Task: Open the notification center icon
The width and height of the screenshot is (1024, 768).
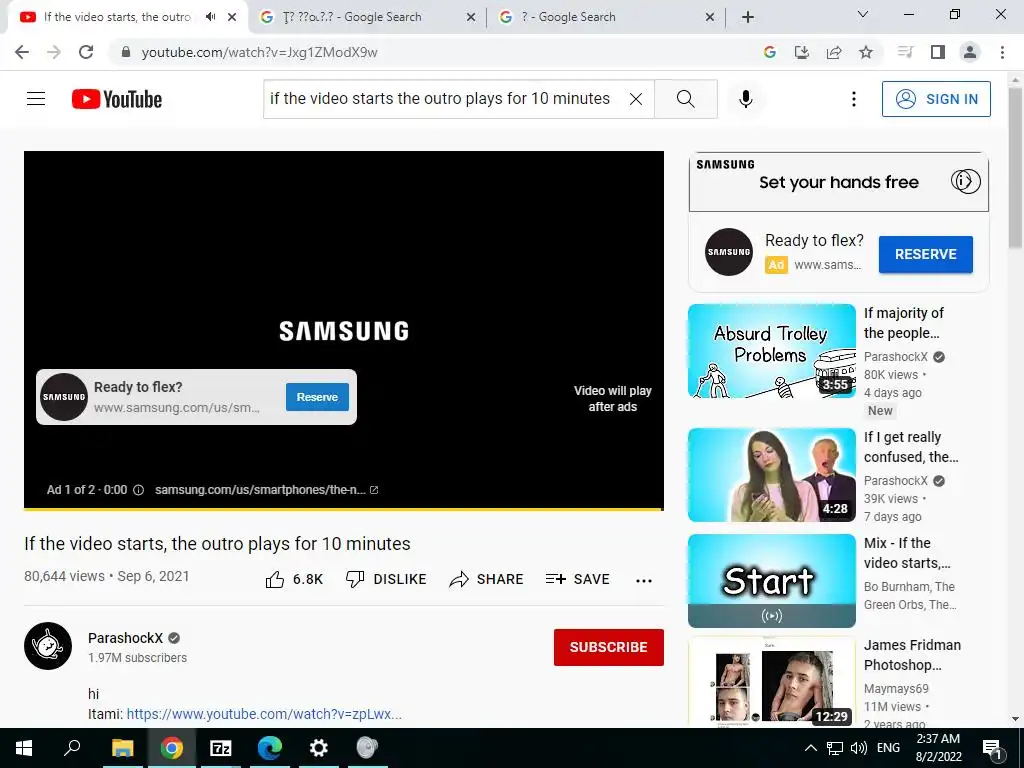Action: tap(993, 748)
